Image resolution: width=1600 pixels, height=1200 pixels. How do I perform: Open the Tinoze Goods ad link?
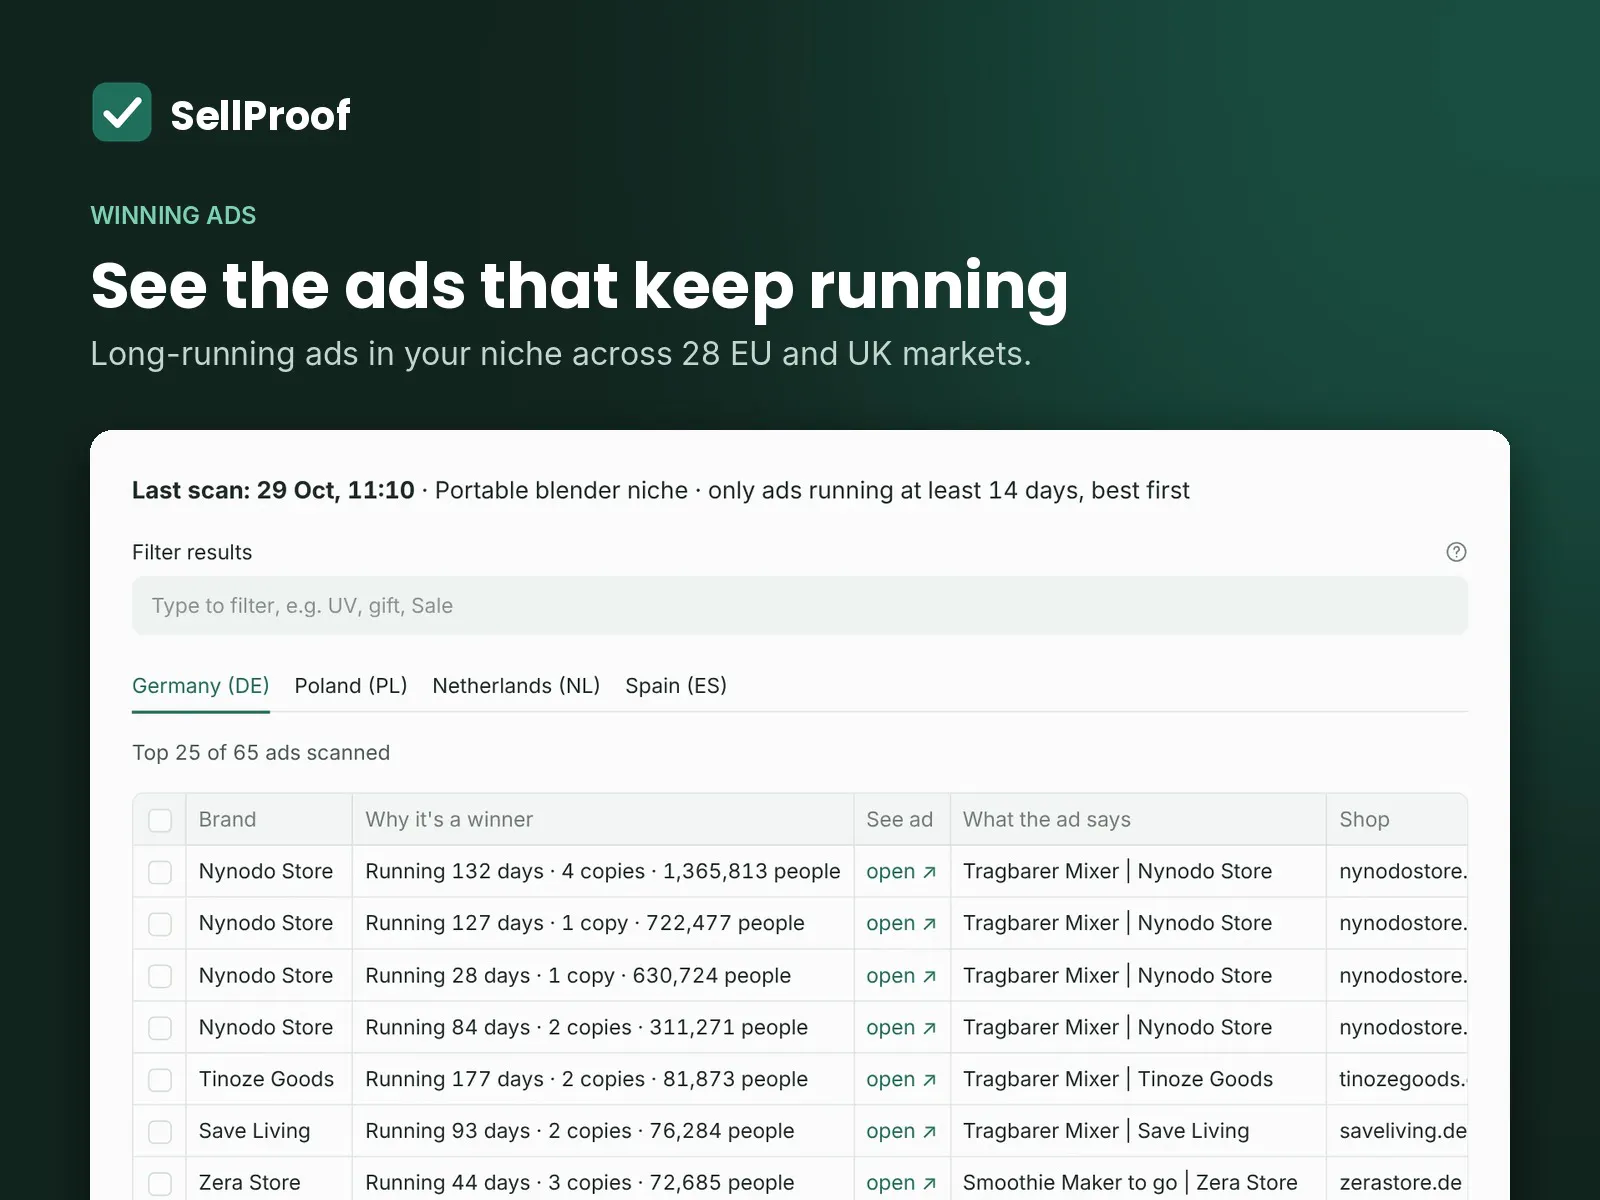(x=901, y=1079)
